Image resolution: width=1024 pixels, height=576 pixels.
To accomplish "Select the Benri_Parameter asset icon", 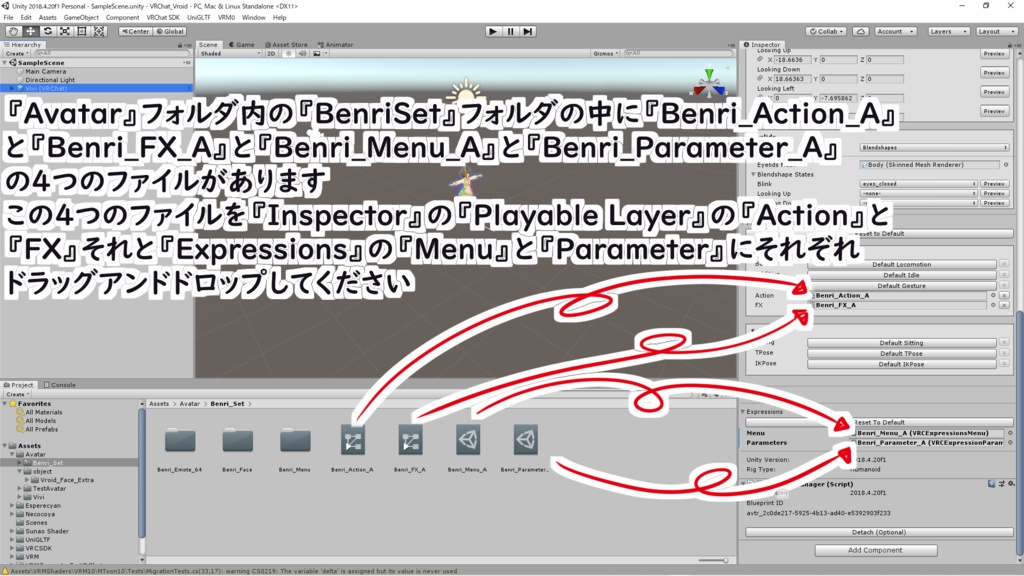I will (524, 438).
